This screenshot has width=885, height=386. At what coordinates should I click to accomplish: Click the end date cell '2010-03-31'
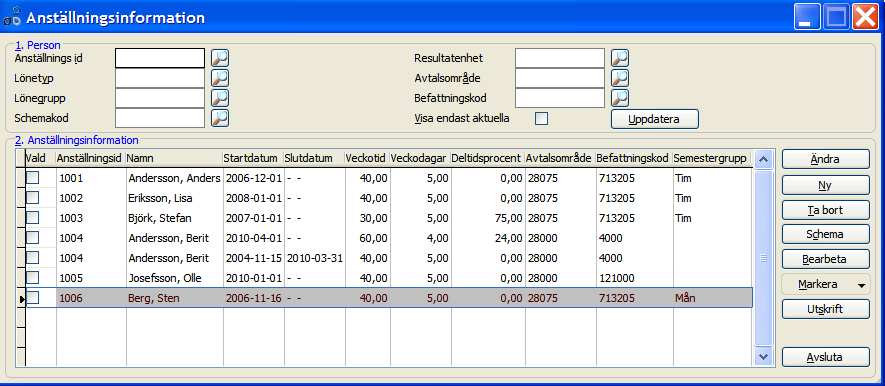coord(314,258)
